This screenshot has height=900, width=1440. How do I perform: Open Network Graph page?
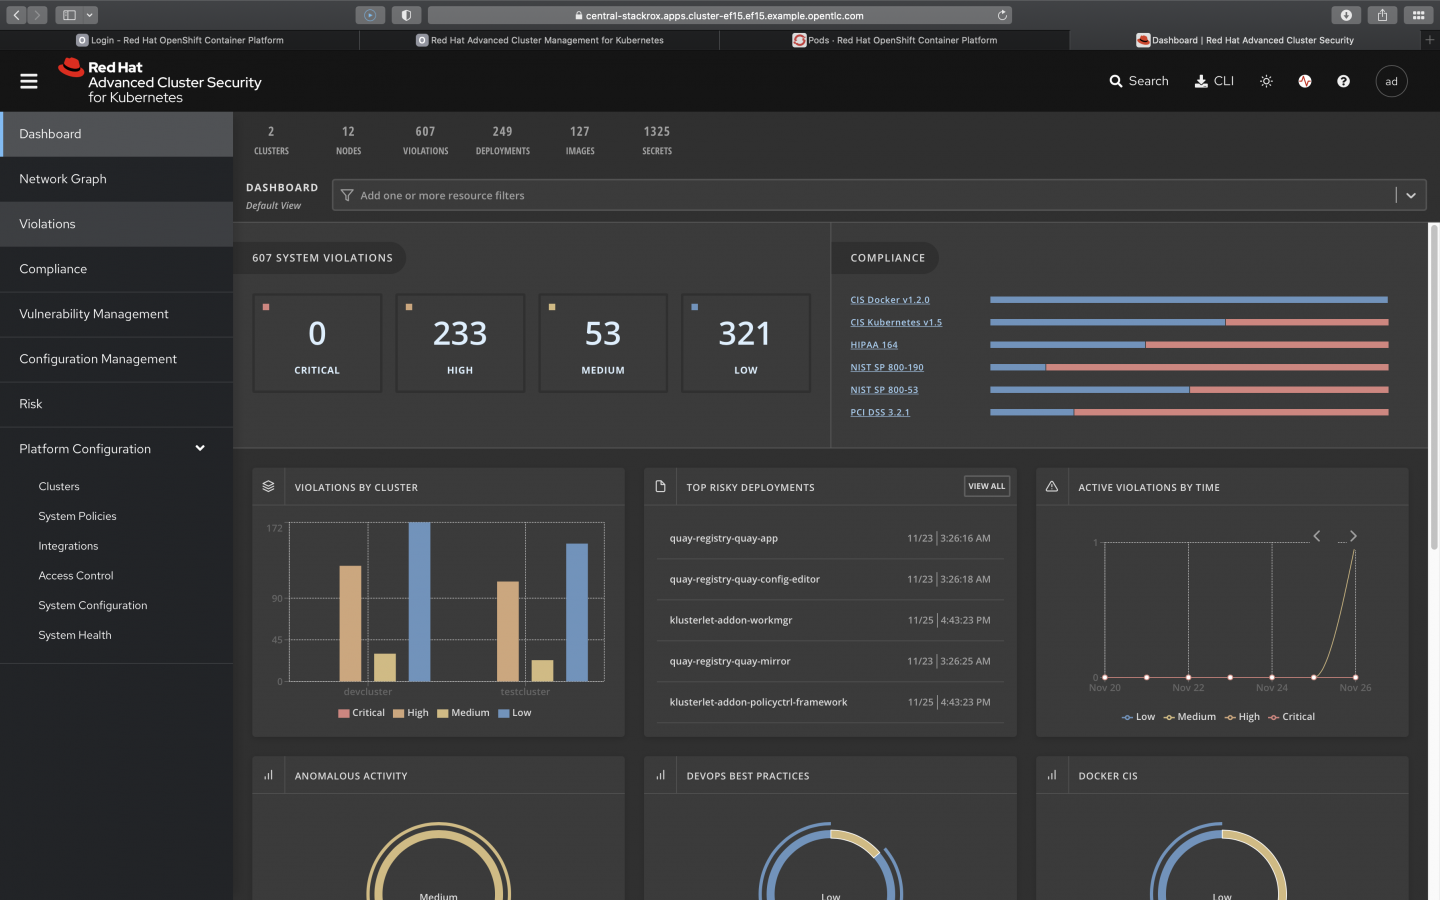[x=116, y=179]
